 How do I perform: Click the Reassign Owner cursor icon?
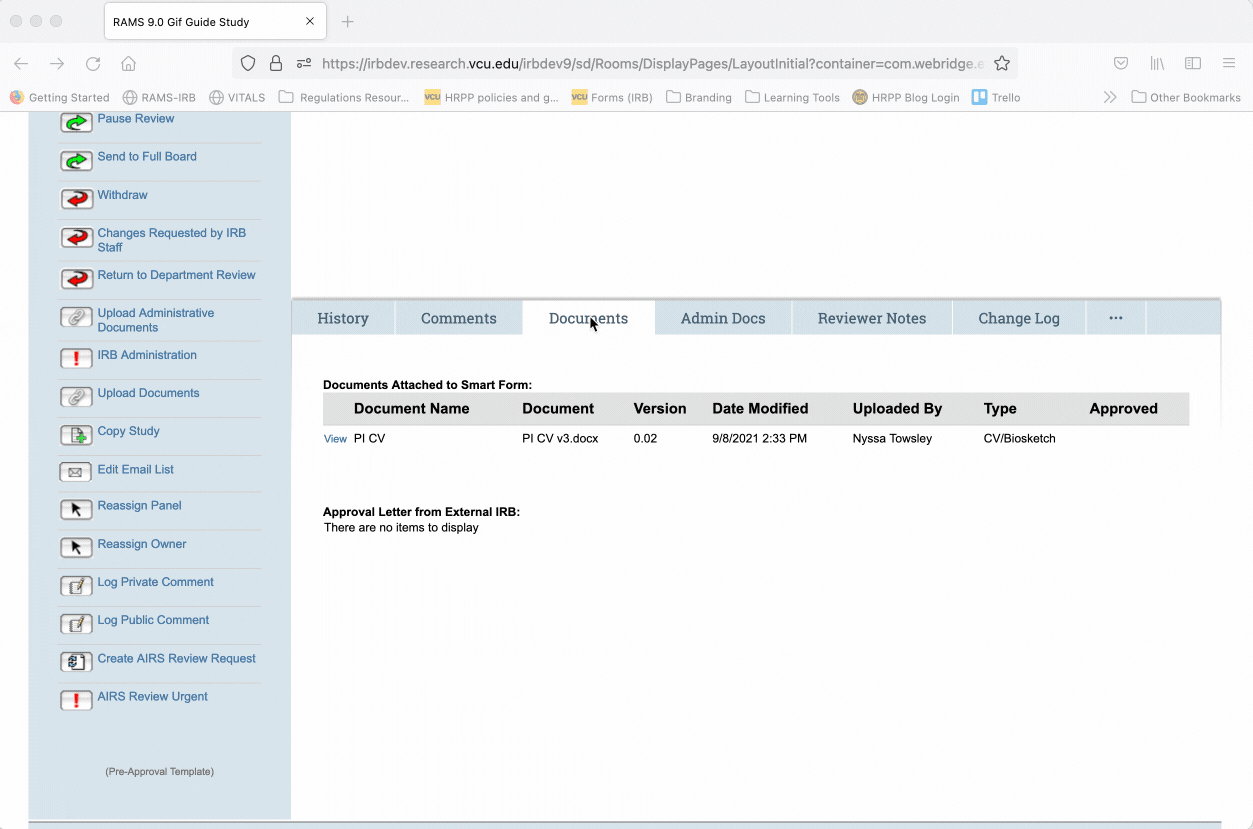pos(76,548)
